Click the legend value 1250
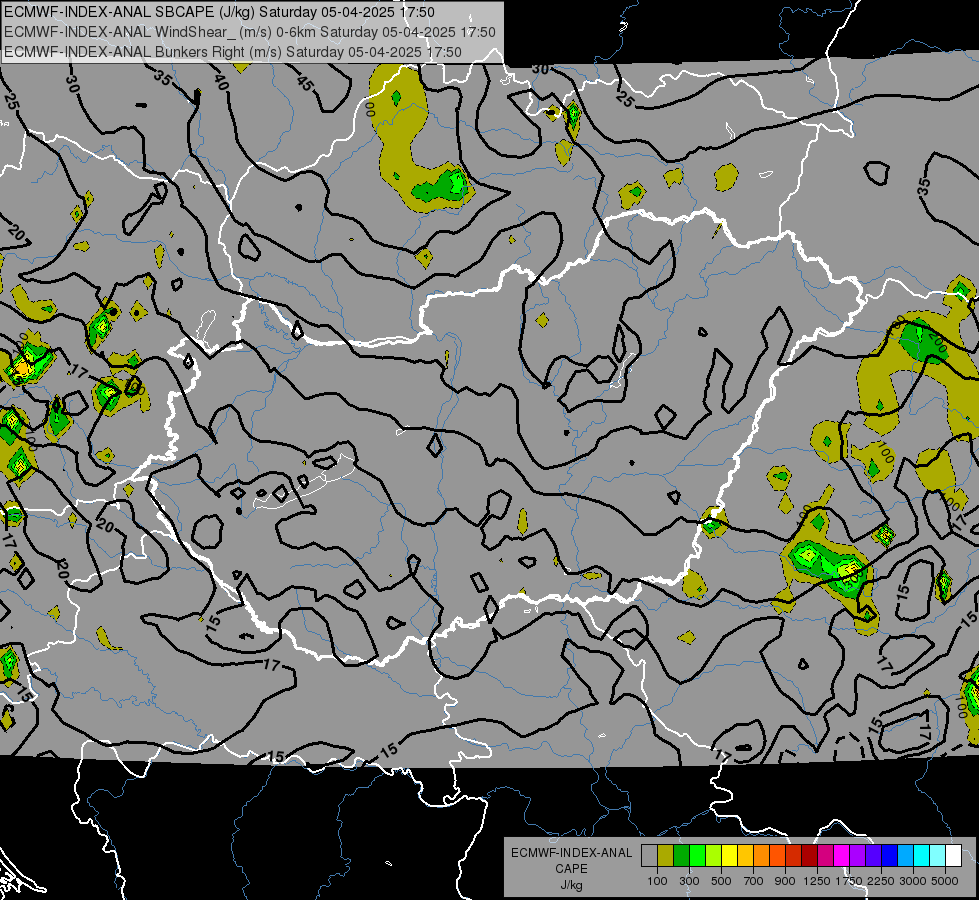The image size is (979, 900). pos(817,881)
